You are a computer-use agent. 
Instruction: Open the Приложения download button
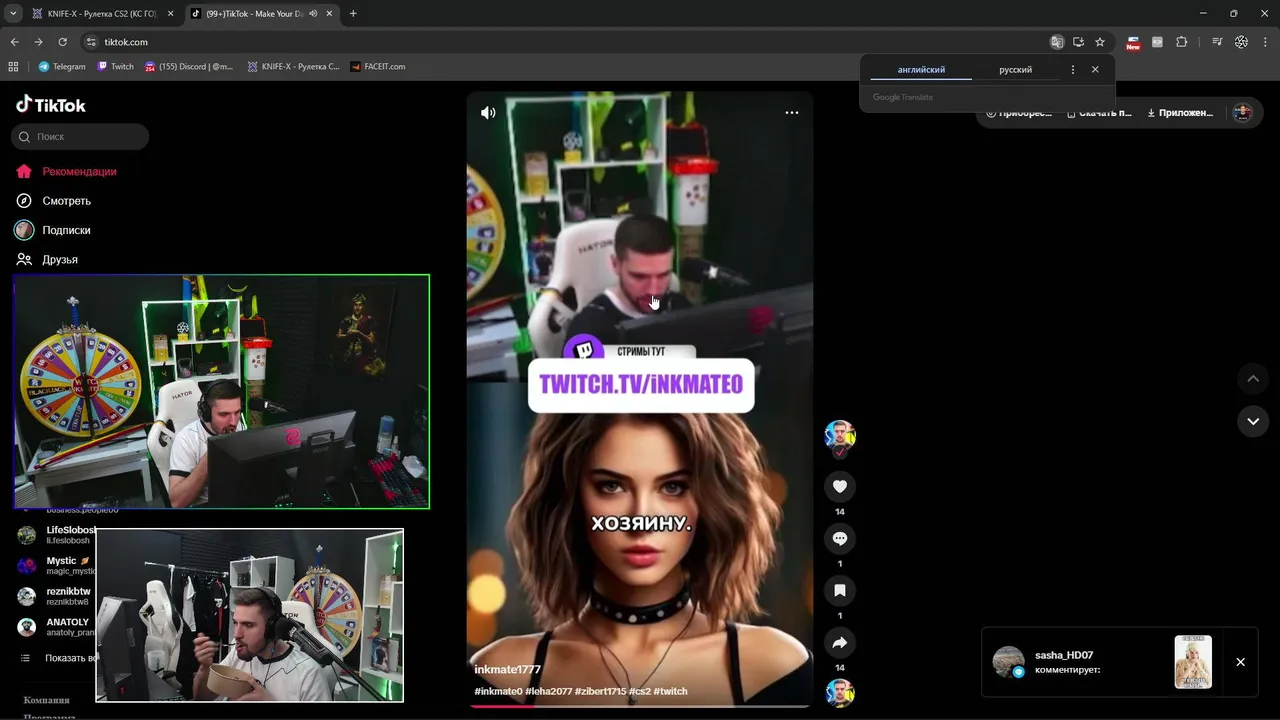1180,113
